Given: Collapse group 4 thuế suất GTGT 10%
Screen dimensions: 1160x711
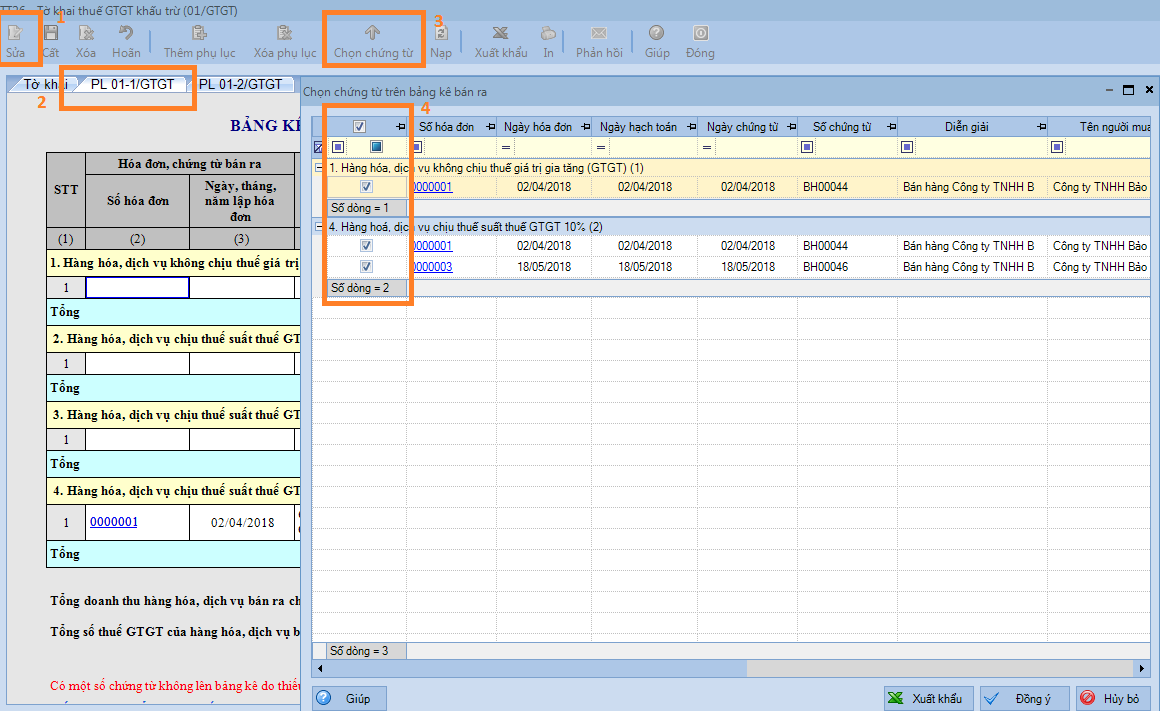Looking at the screenshot, I should pyautogui.click(x=319, y=227).
